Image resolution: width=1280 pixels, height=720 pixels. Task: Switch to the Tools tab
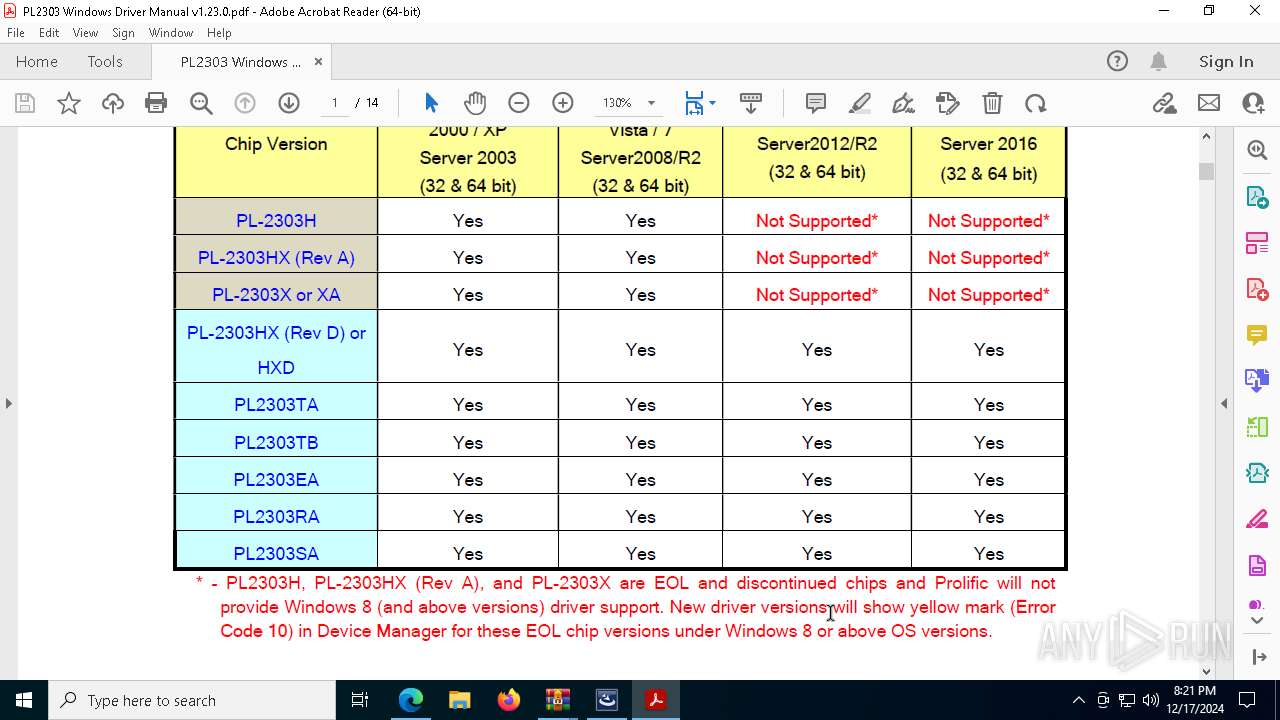105,62
